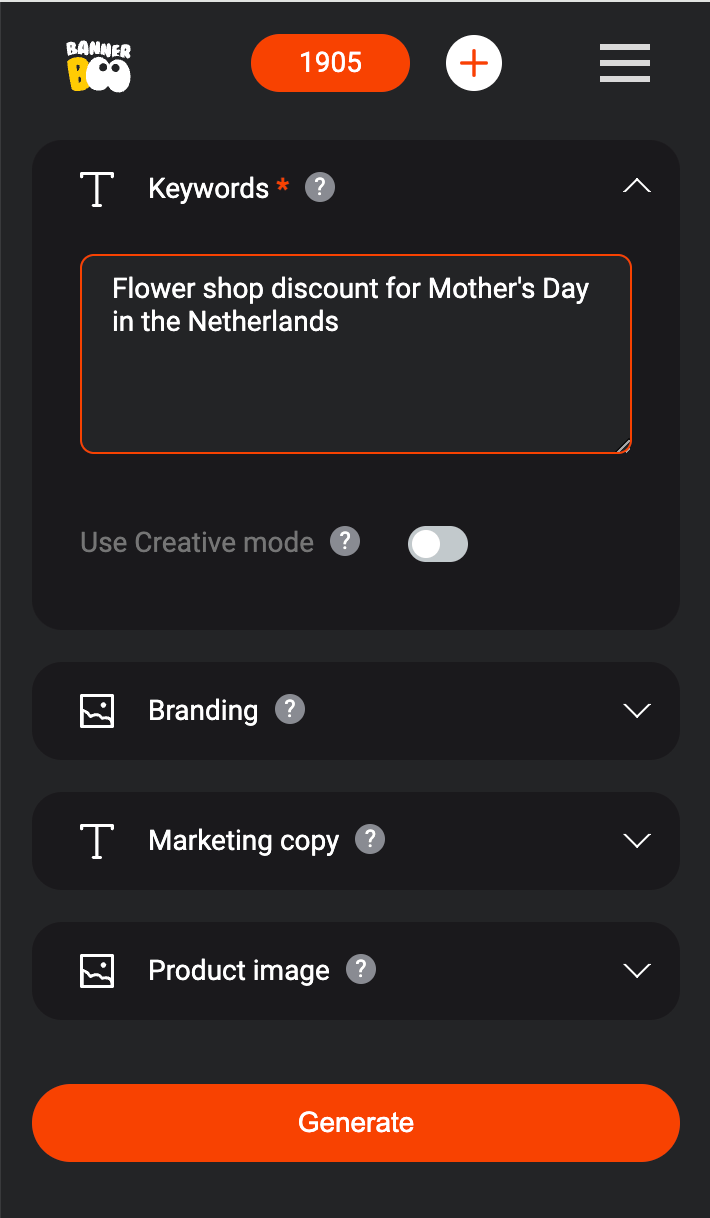This screenshot has width=710, height=1218.
Task: Click the Marketing copy text icon
Action: [x=97, y=841]
